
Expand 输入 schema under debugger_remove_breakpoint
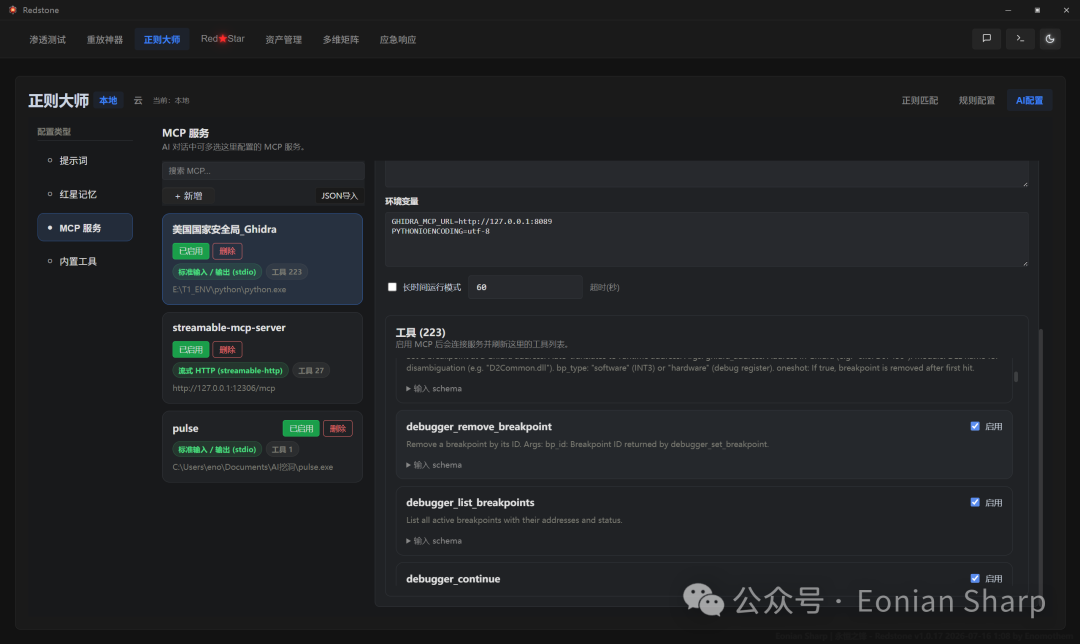tap(434, 465)
